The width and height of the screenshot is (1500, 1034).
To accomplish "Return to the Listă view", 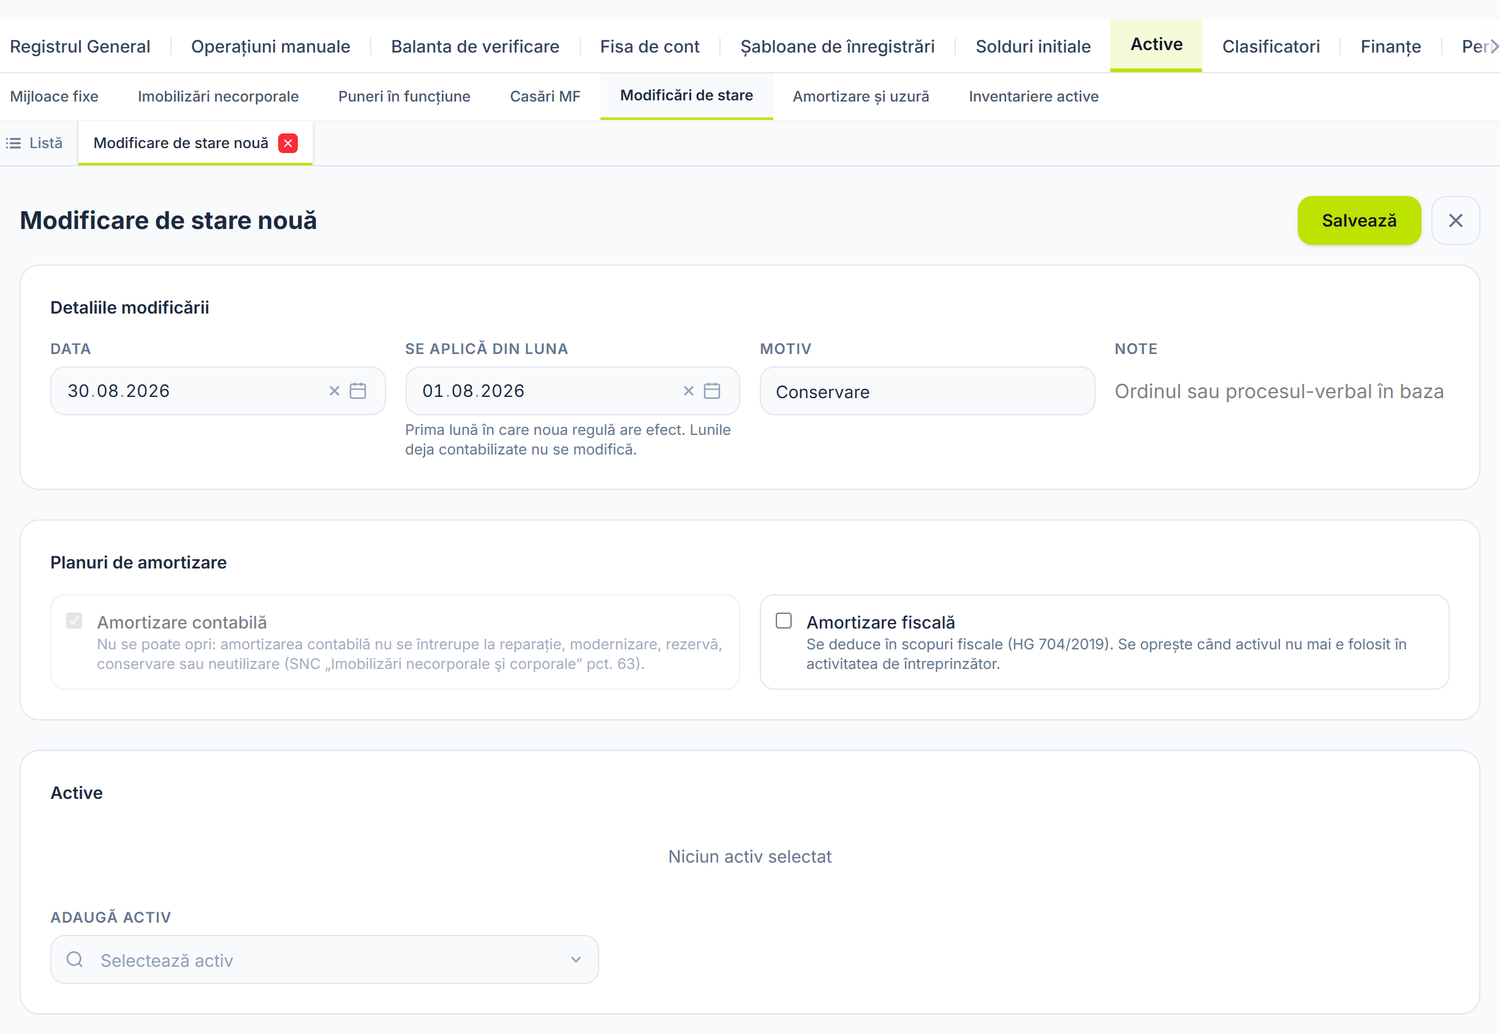I will (35, 143).
